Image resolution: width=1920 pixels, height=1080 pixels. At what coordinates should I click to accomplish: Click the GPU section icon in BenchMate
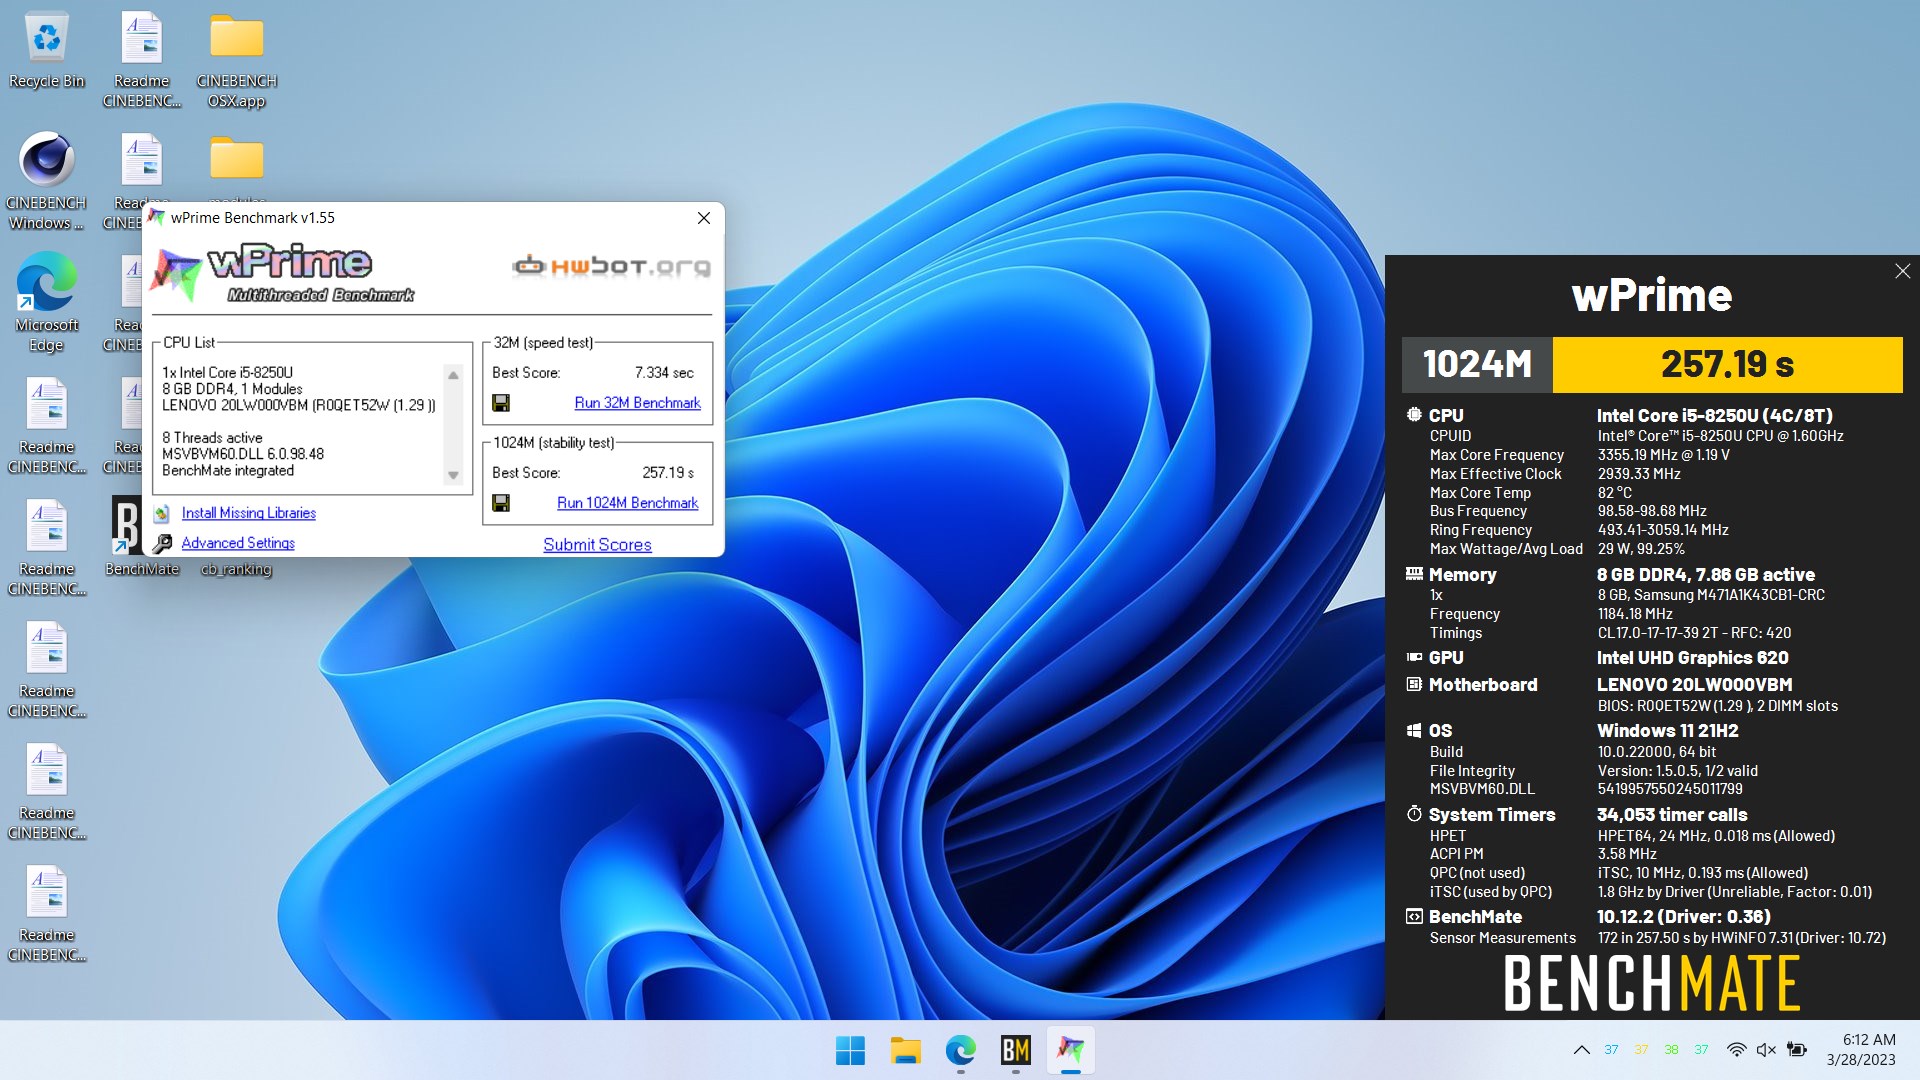tap(1414, 657)
